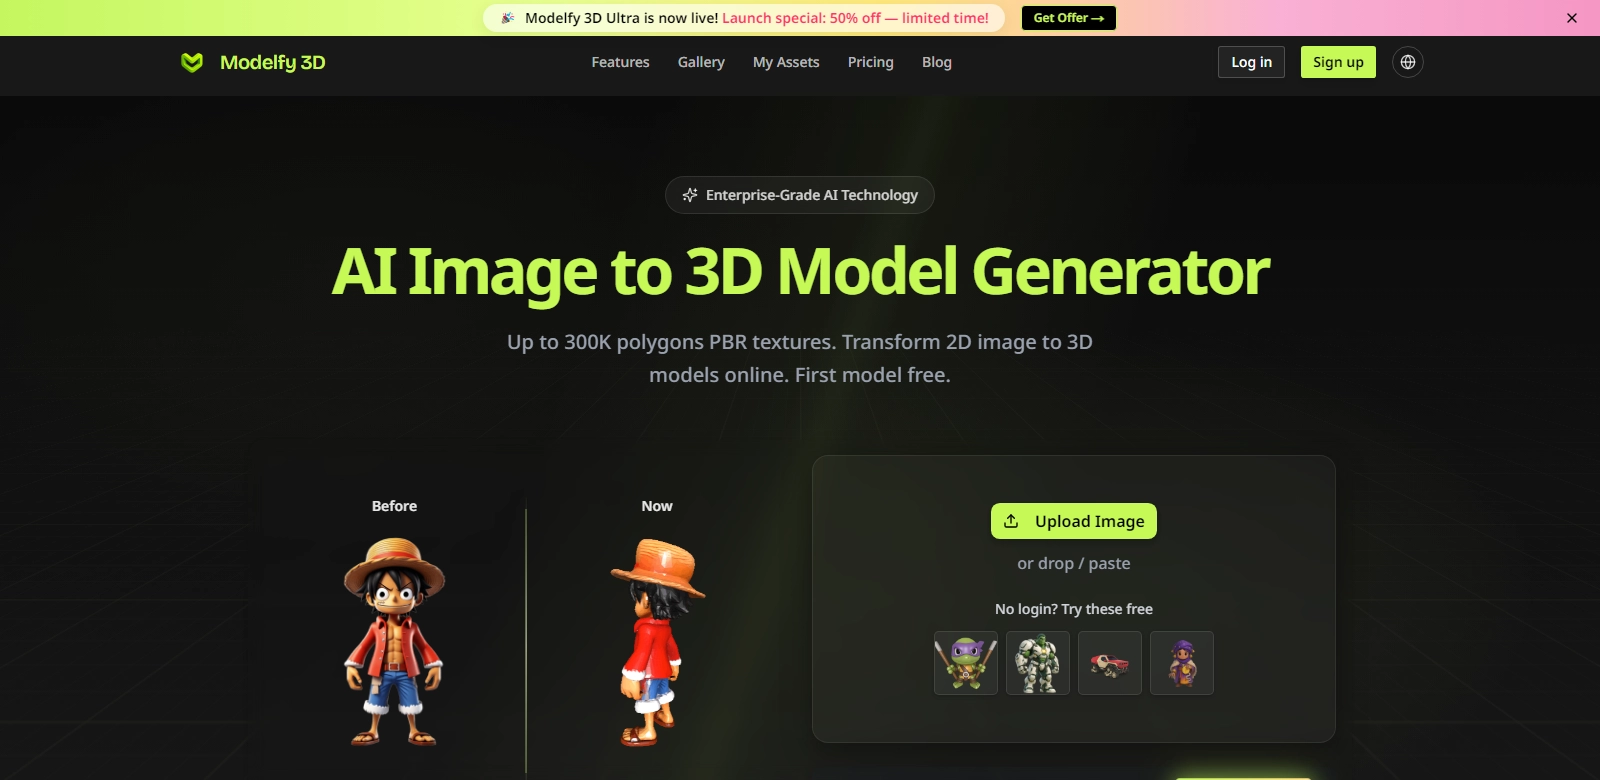
Task: Open the Gallery page
Action: pos(701,62)
